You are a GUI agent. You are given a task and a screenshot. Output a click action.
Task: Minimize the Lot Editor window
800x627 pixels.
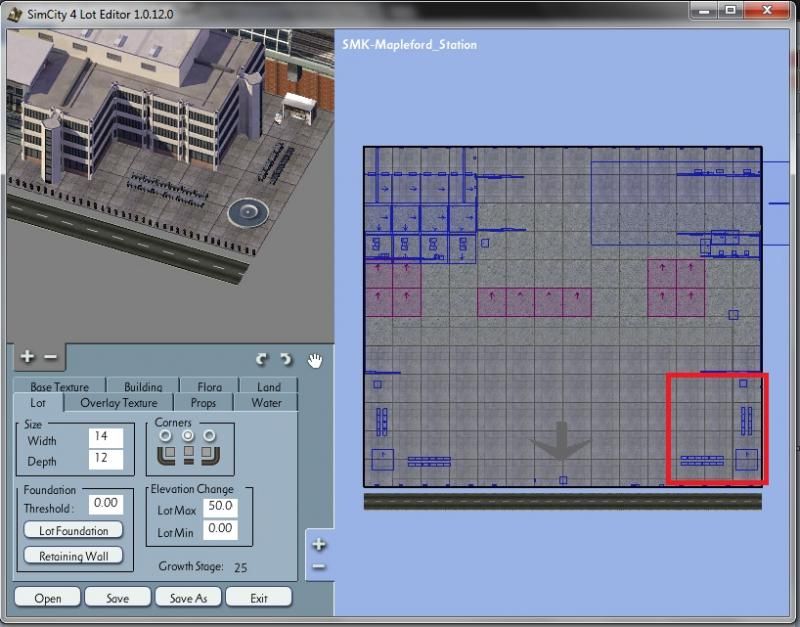(704, 11)
